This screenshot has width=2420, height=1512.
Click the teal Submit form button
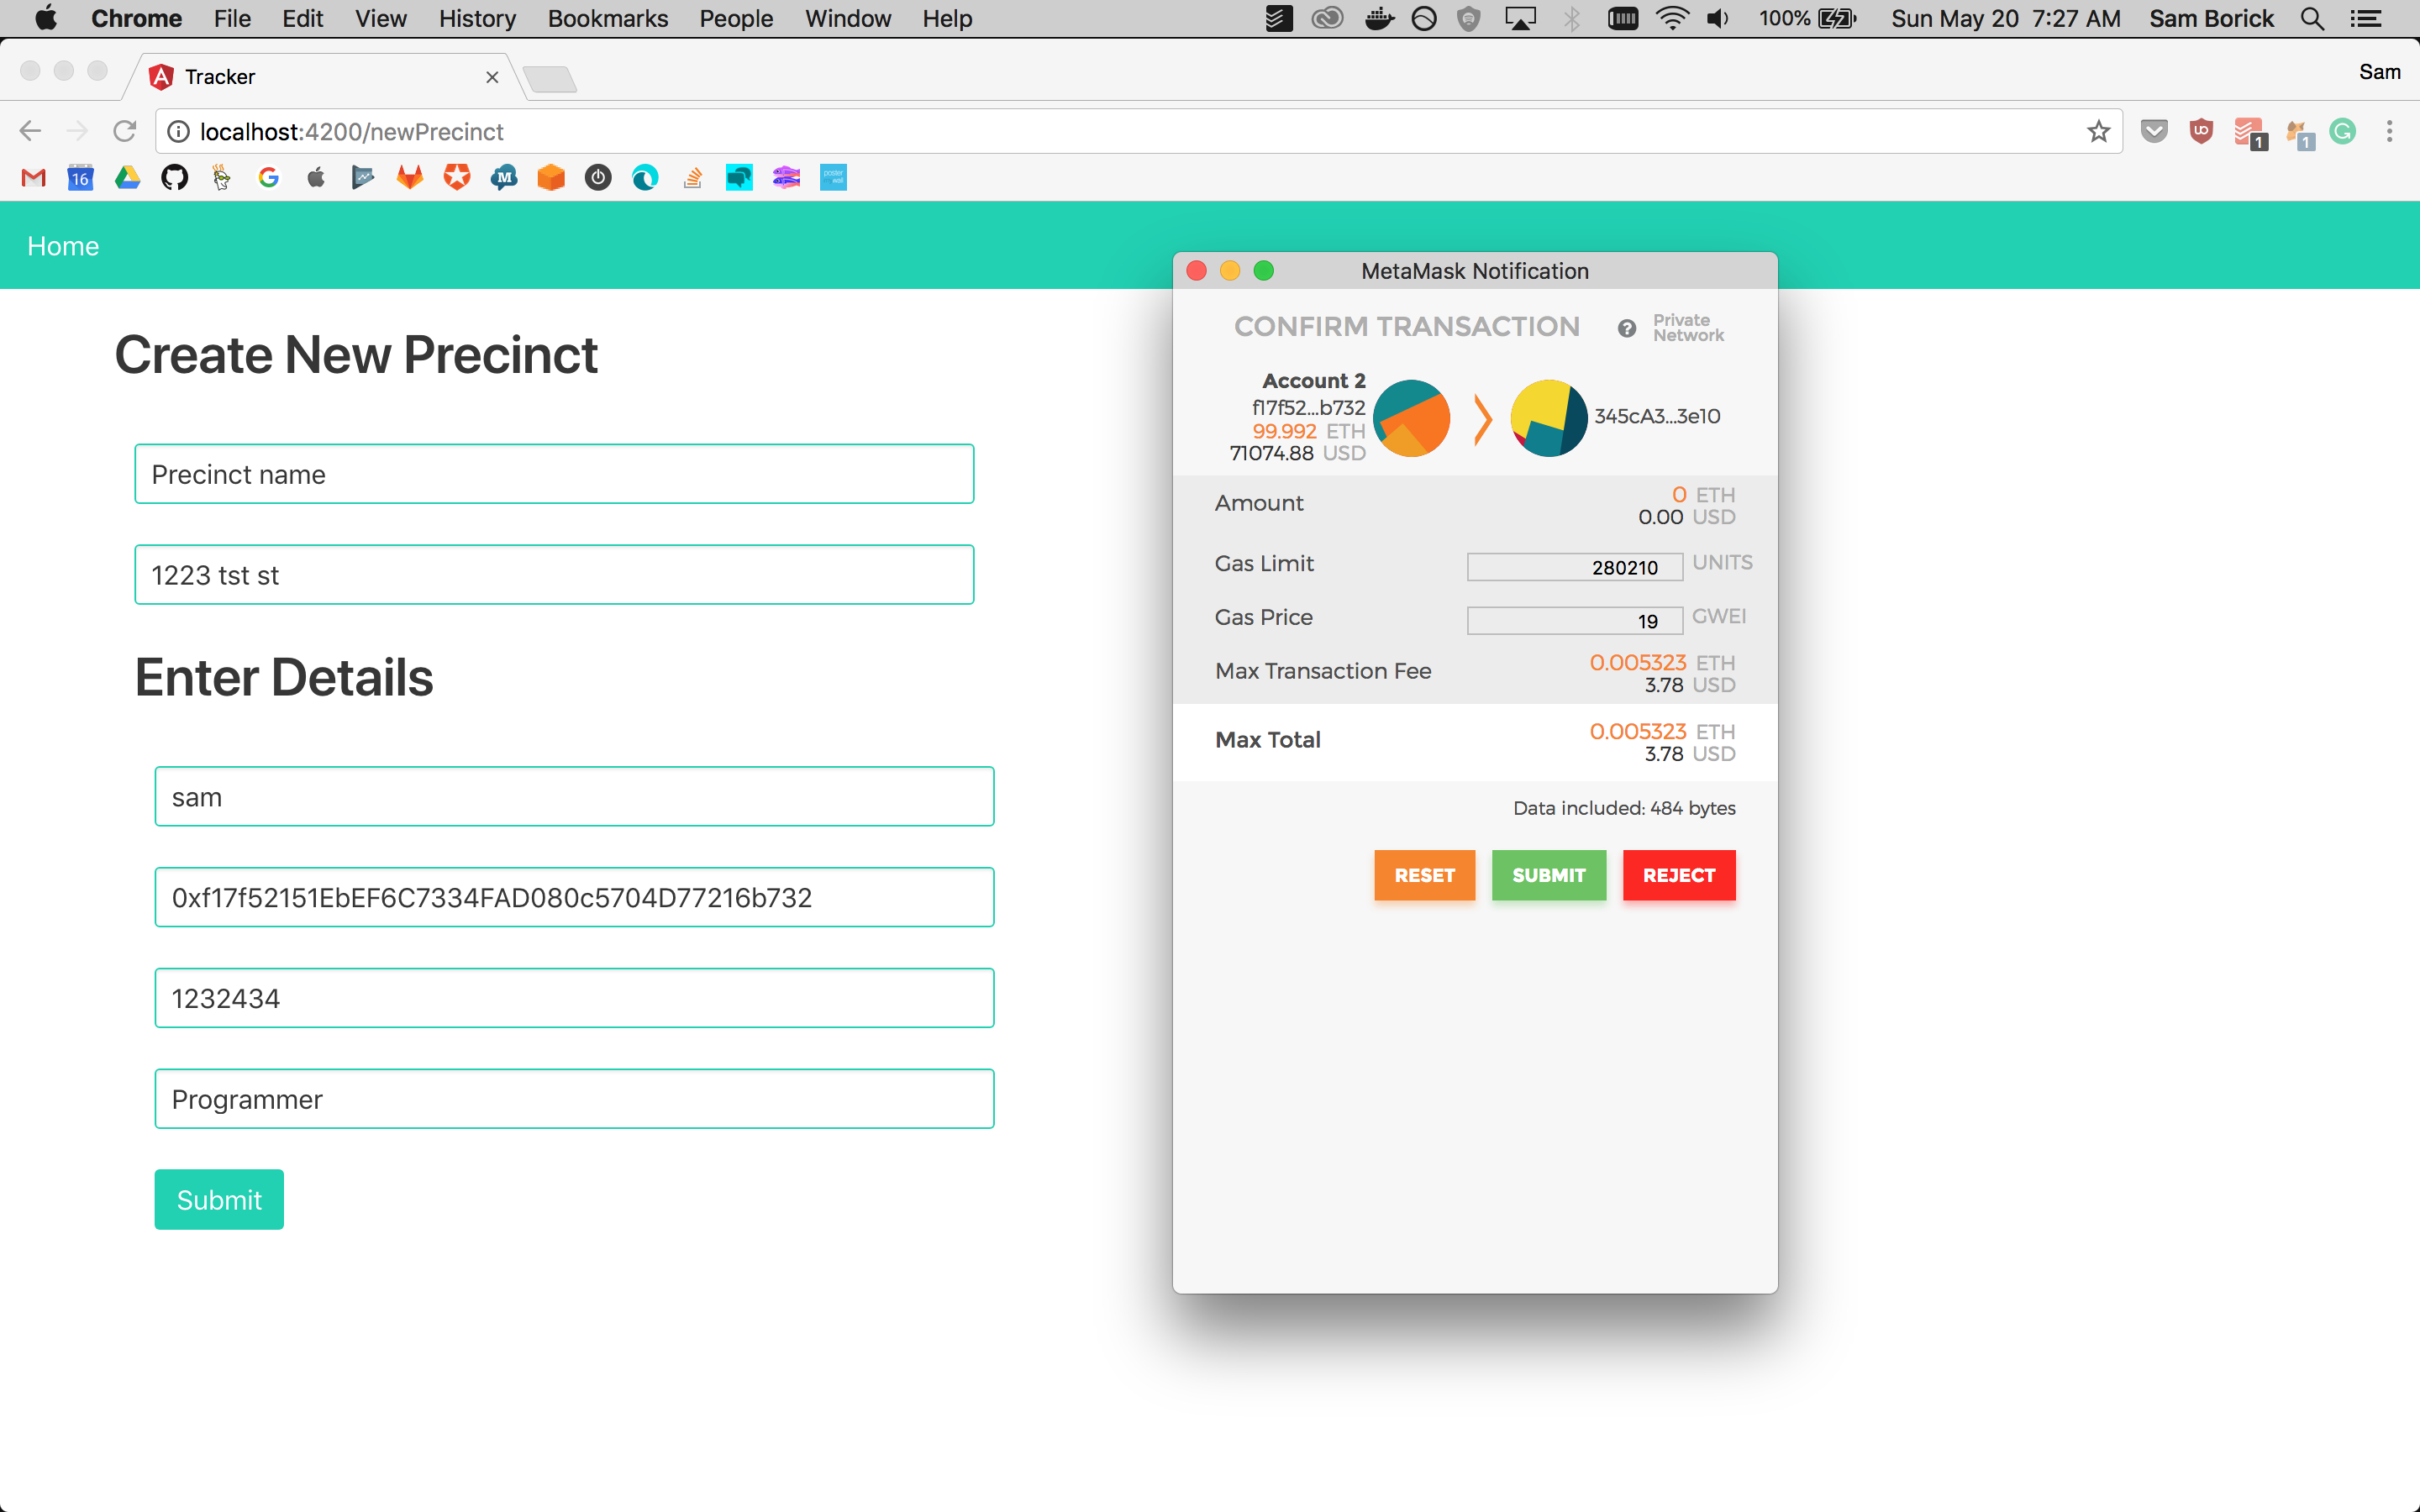pos(219,1199)
